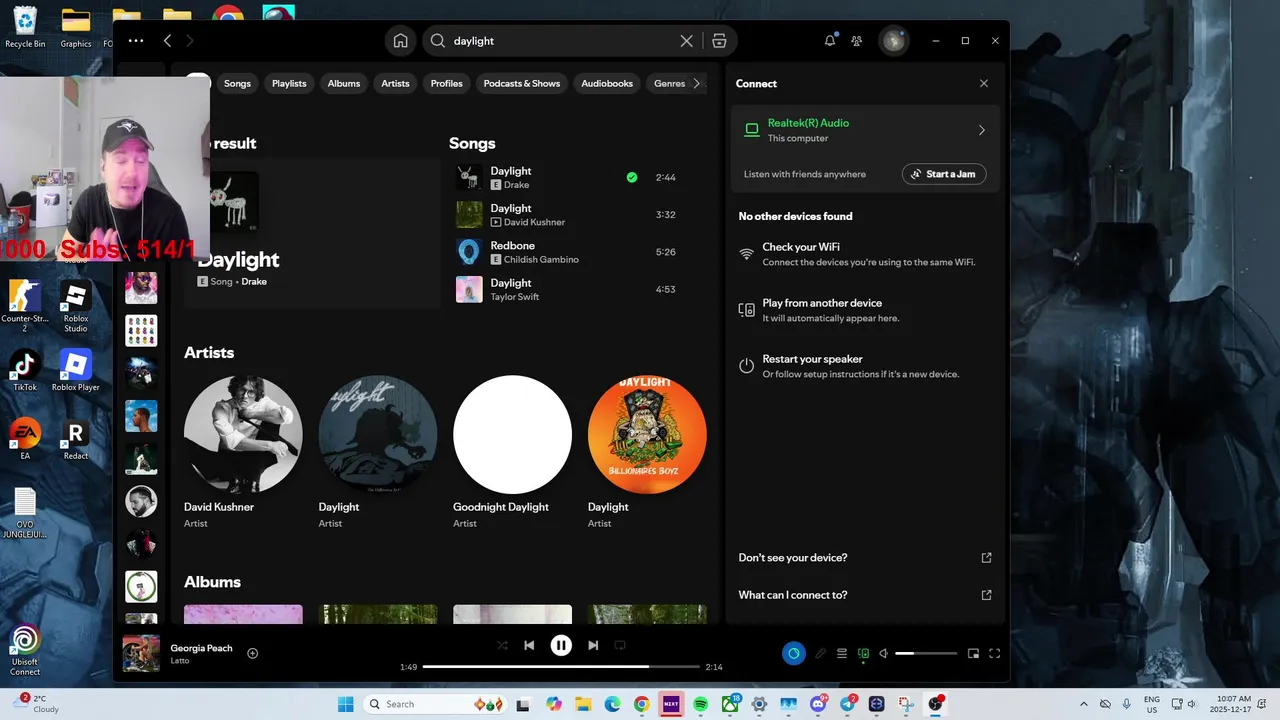Play Daylight by Taylor Swift
The image size is (1280, 720).
pyautogui.click(x=469, y=289)
